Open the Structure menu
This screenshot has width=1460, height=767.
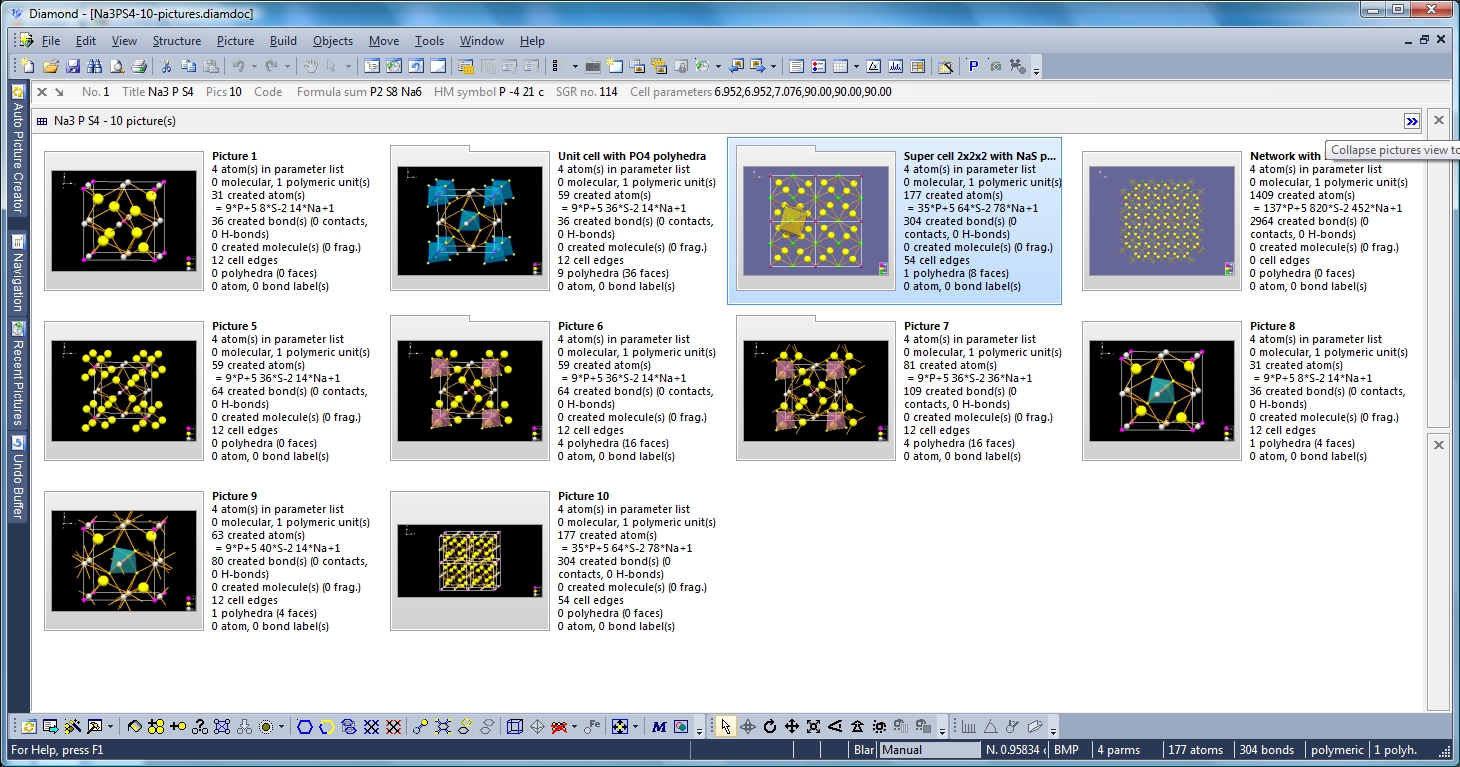176,41
